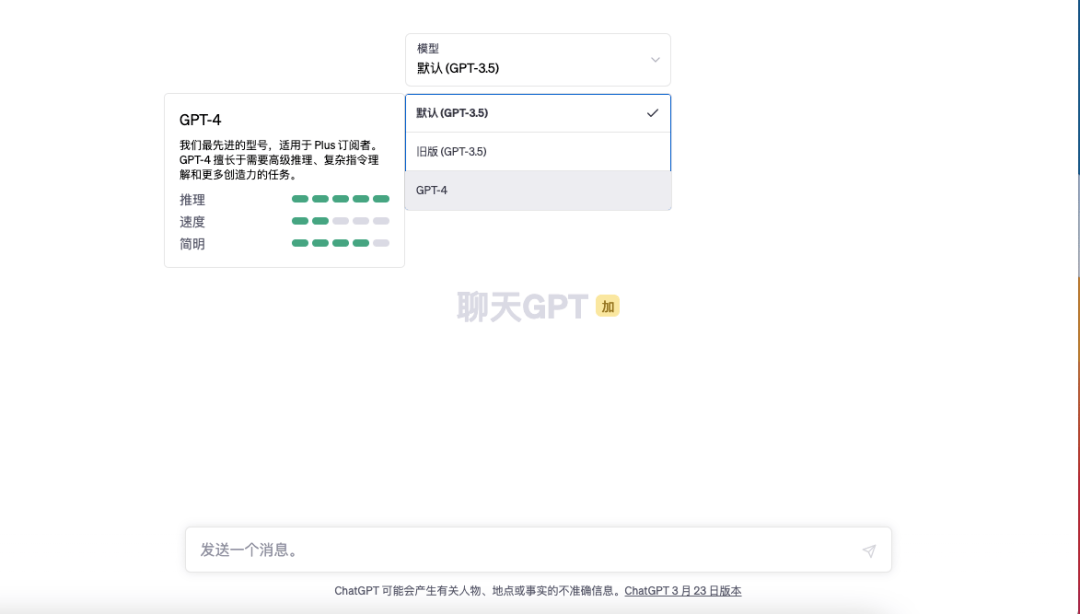Click the 发送一个消息 message input field
Image resolution: width=1080 pixels, height=614 pixels.
click(x=450, y=549)
